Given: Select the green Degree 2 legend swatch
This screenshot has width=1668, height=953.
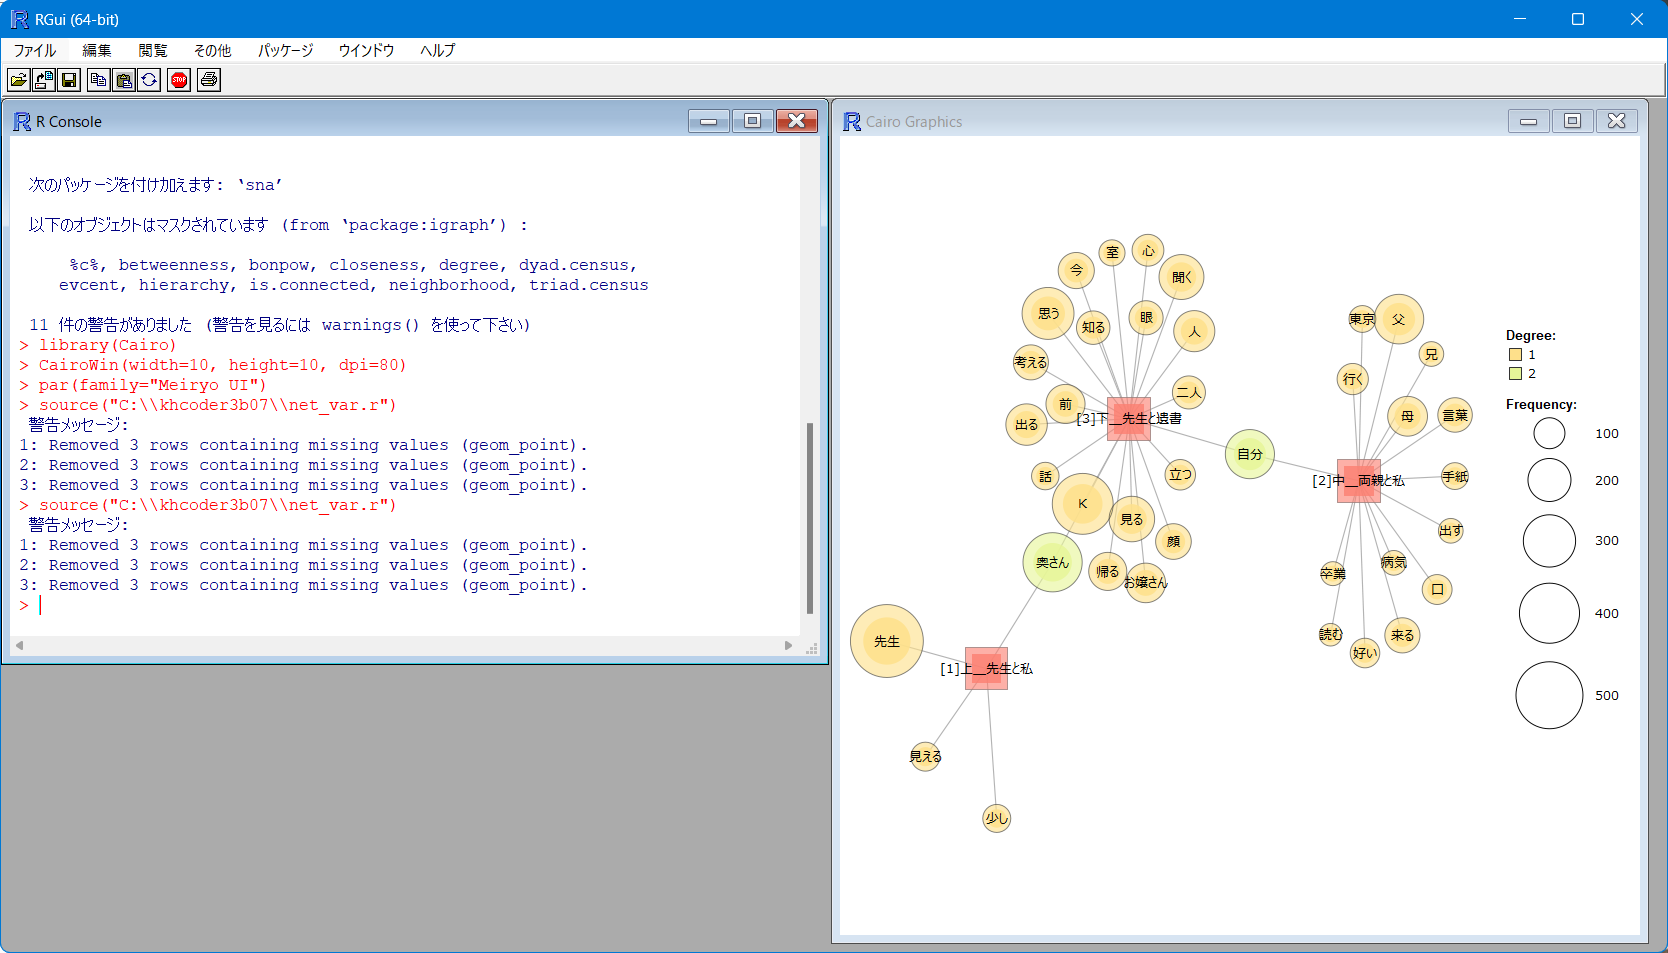Looking at the screenshot, I should (1513, 373).
